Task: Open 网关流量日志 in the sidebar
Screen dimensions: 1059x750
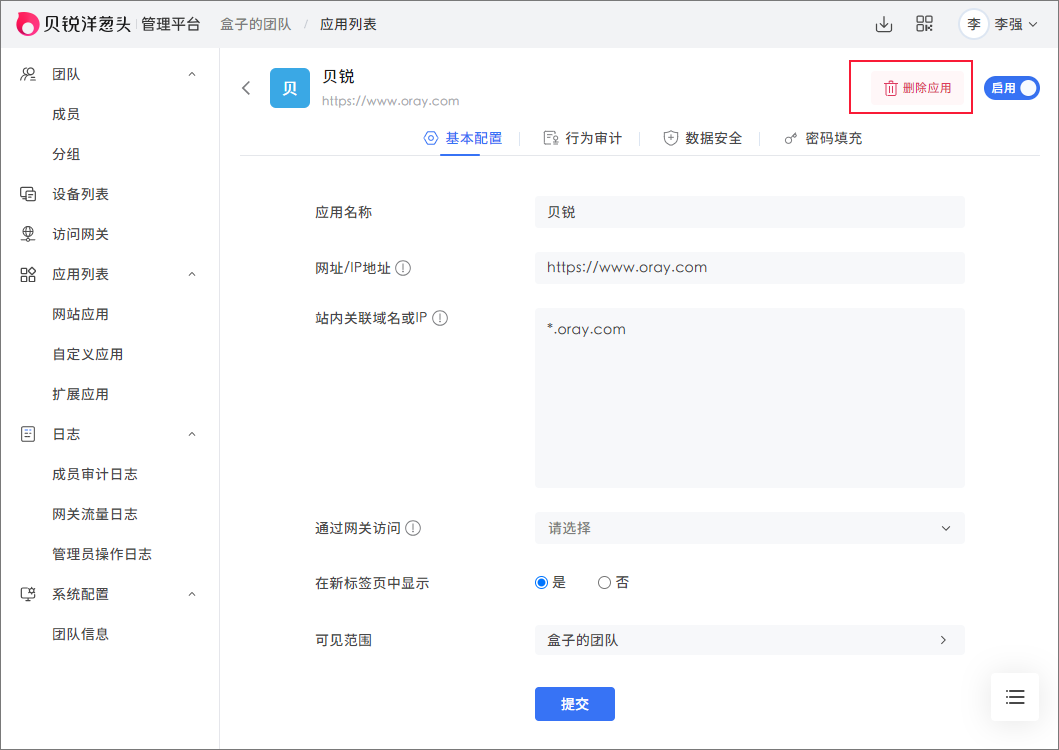Action: [x=95, y=514]
